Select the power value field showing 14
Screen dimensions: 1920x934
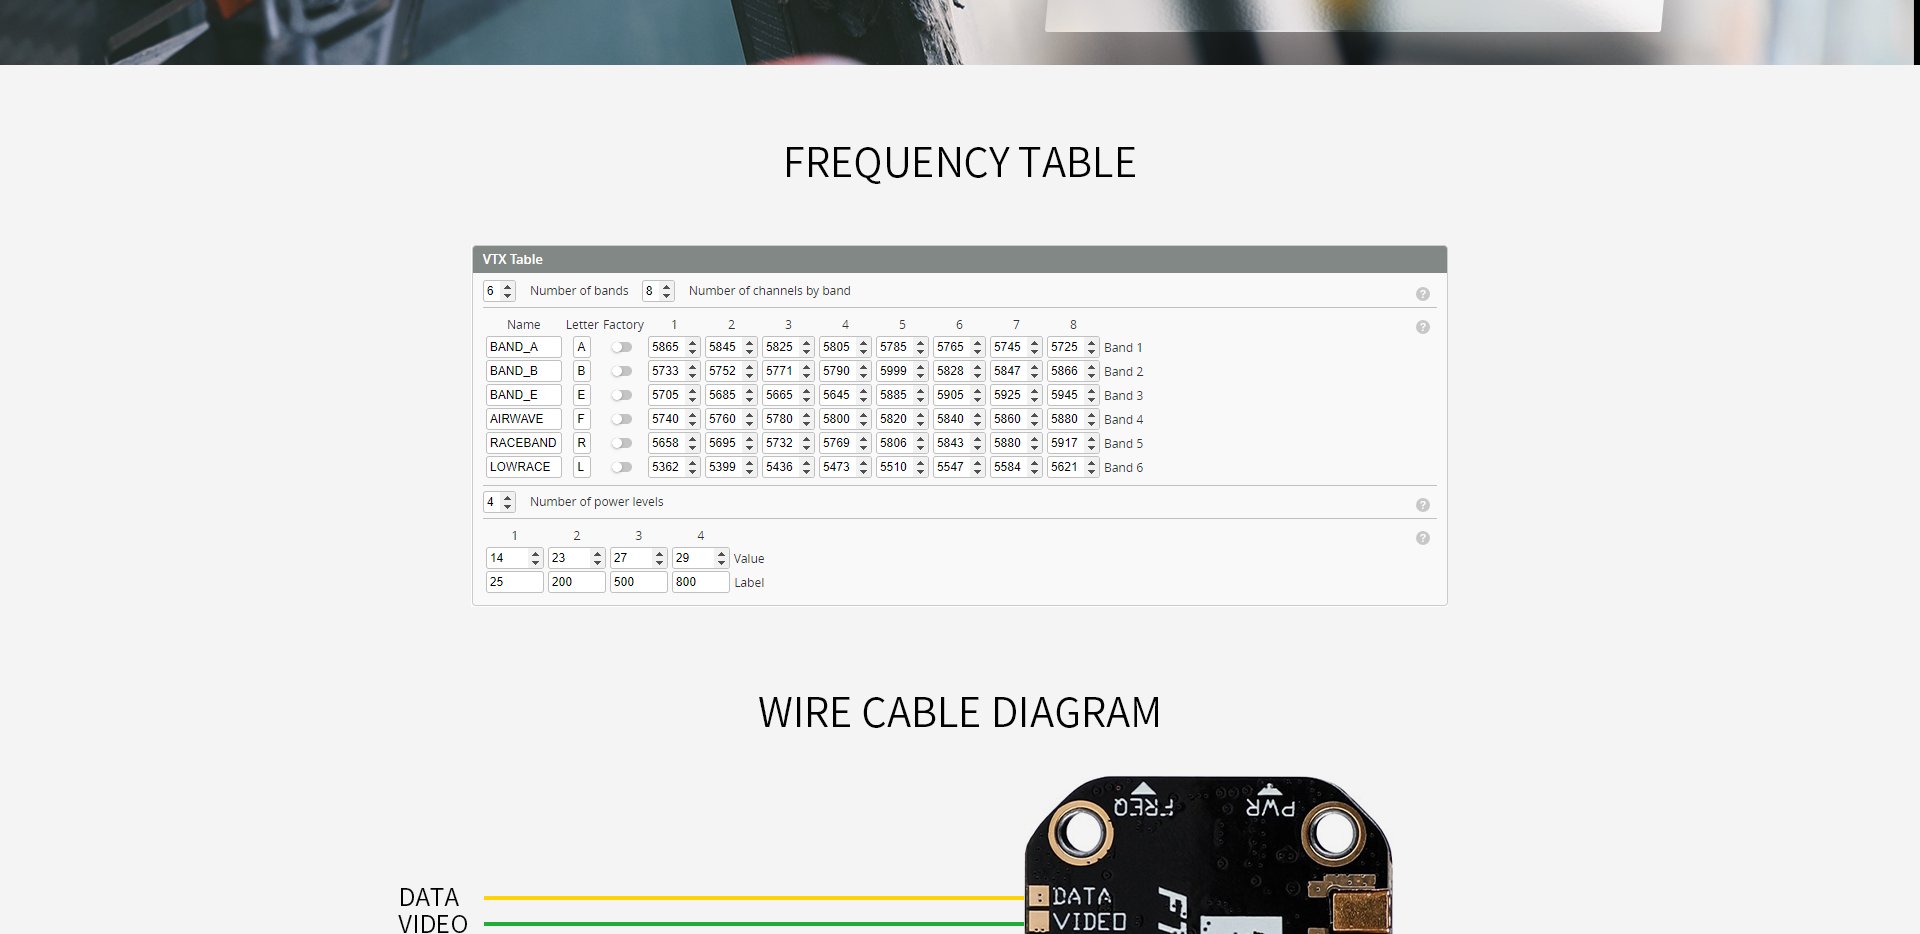tap(507, 558)
